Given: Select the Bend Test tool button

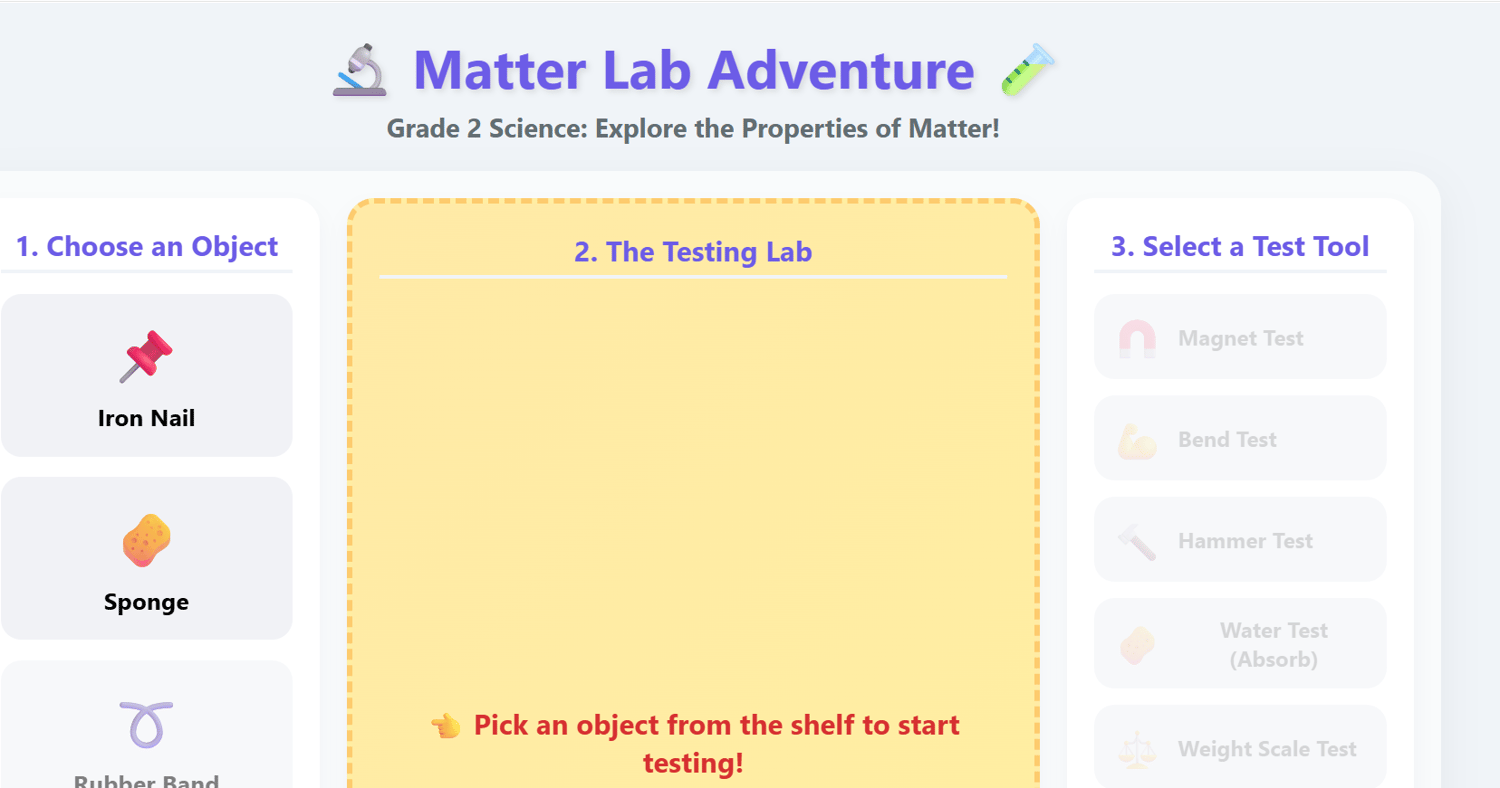Looking at the screenshot, I should click(x=1240, y=438).
